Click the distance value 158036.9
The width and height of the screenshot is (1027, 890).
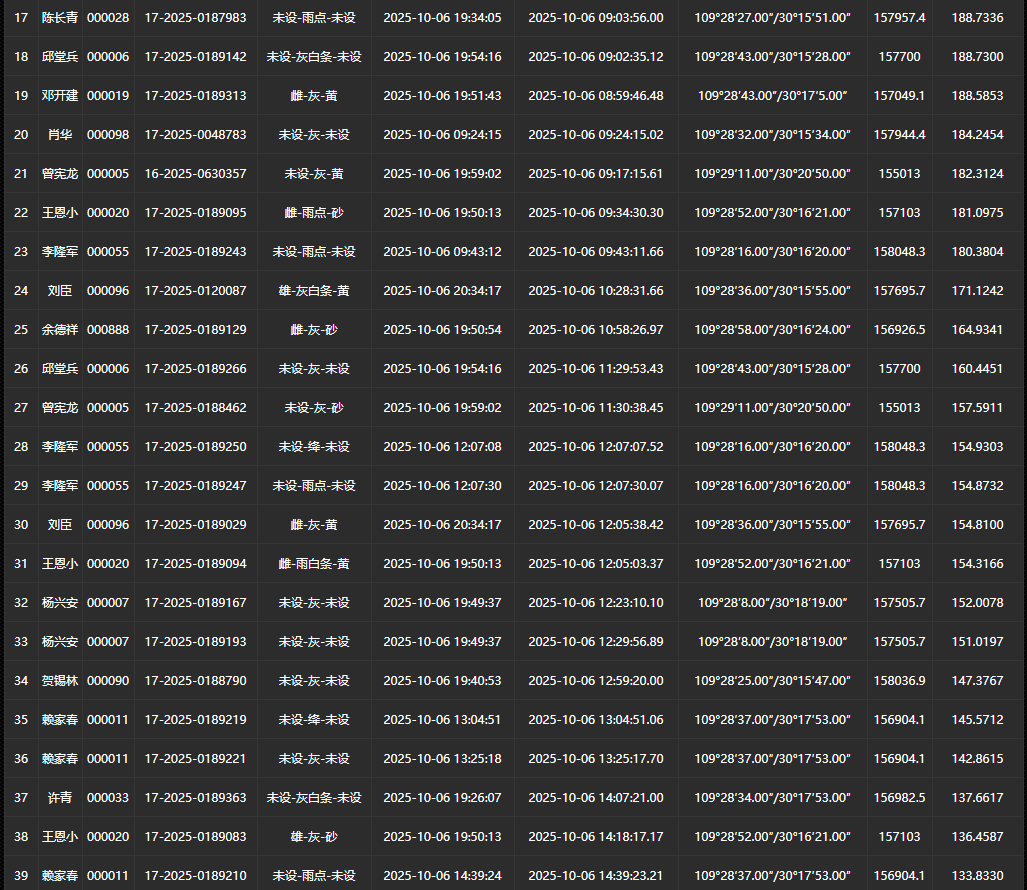899,681
